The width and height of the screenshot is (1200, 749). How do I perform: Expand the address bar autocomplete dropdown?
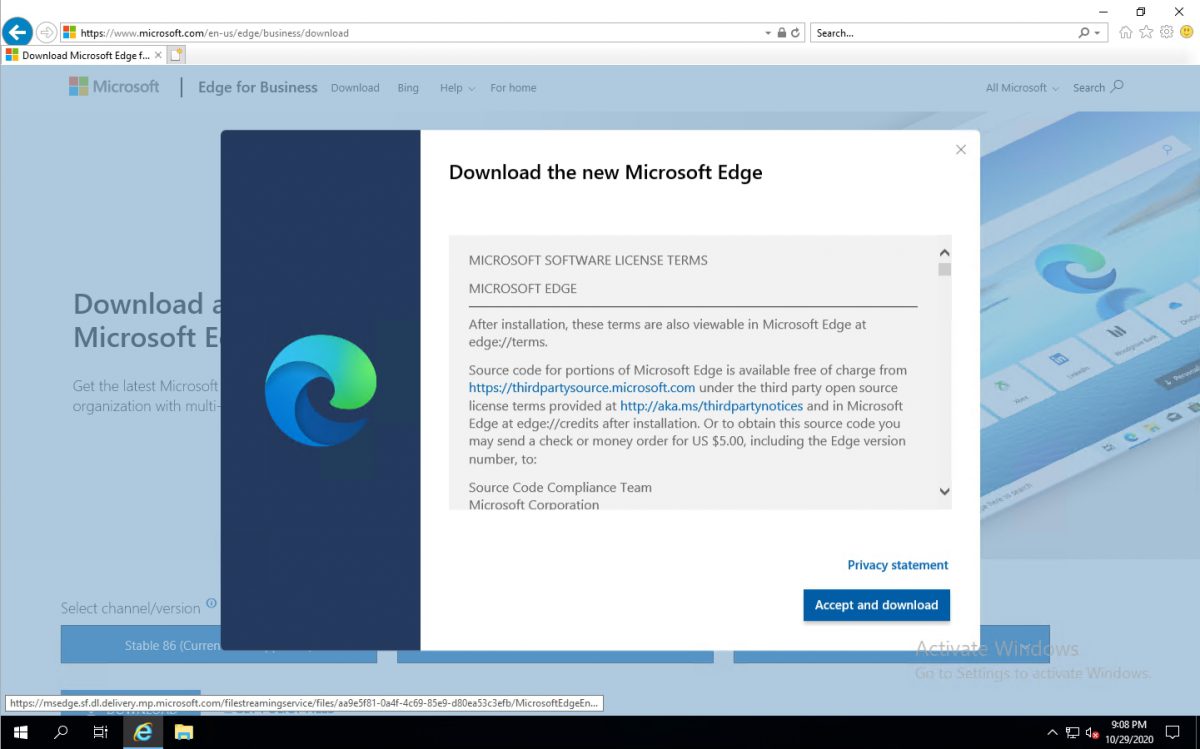pos(768,33)
